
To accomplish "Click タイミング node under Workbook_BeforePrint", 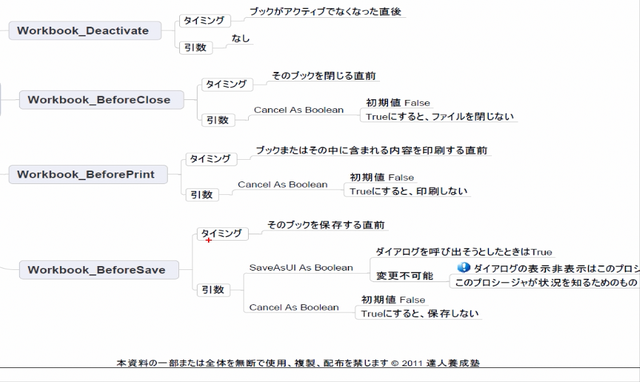I will point(211,159).
